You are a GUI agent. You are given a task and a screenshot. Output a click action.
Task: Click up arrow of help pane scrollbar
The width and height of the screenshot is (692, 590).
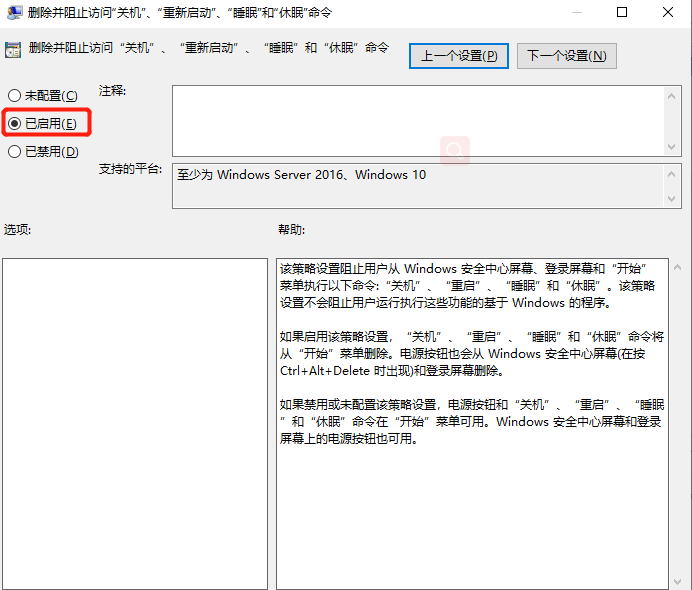(677, 267)
